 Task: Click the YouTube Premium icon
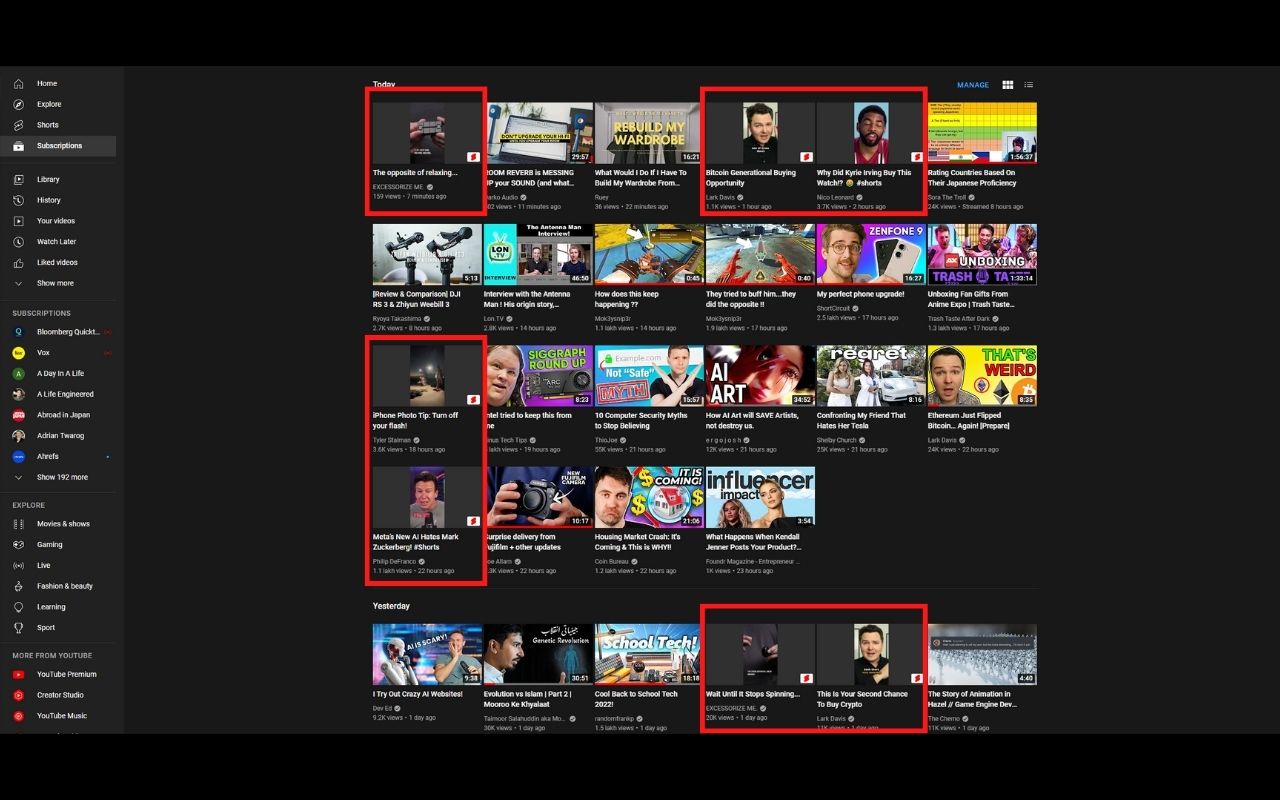tap(16, 674)
